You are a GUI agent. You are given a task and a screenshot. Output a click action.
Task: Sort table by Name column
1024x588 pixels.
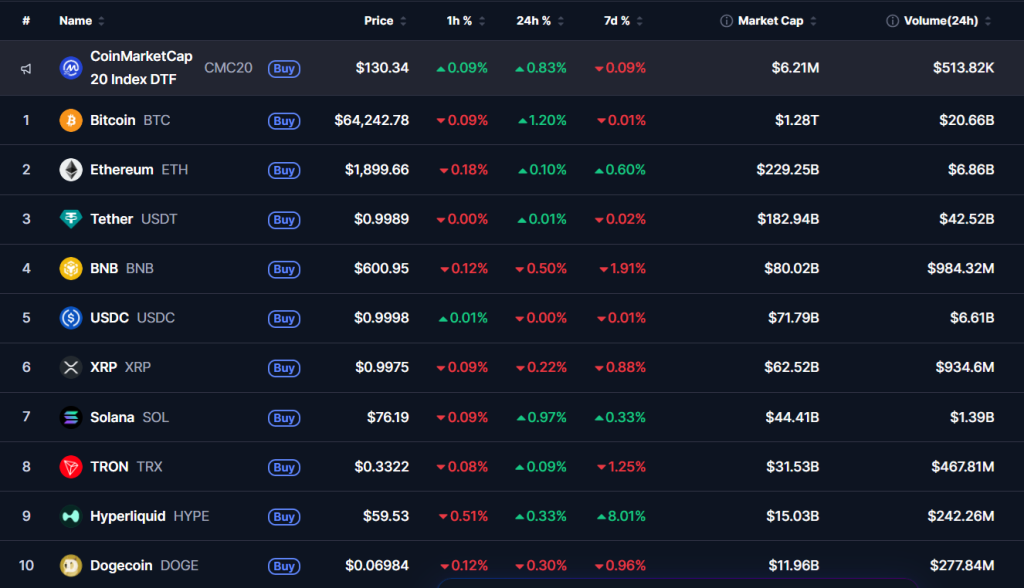pos(82,21)
